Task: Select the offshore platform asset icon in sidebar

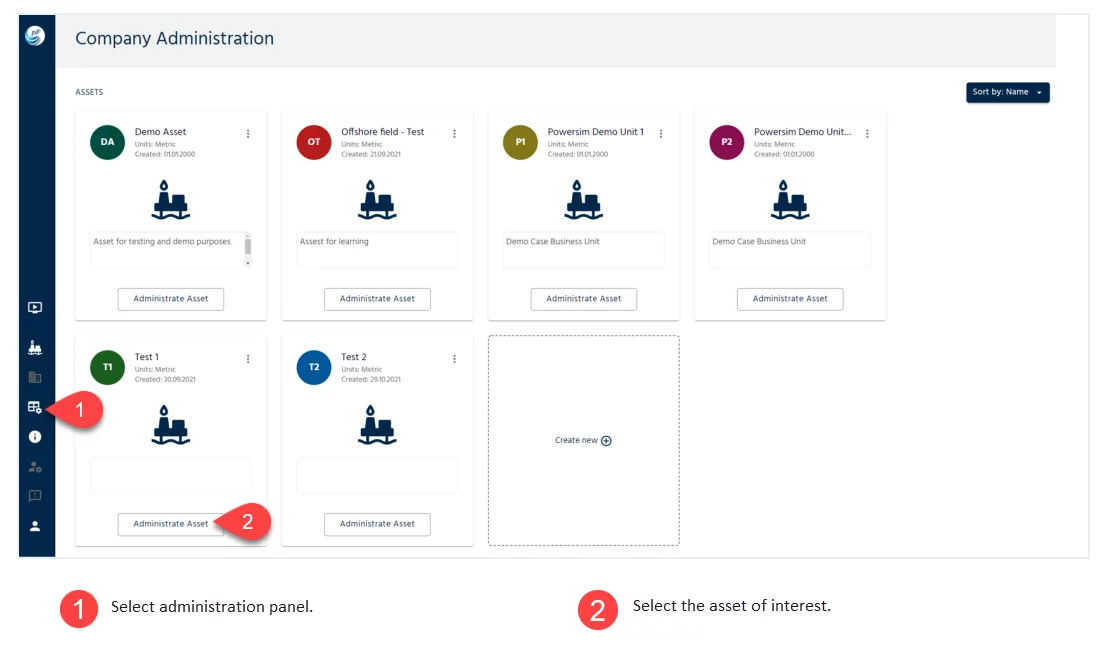Action: coord(34,347)
